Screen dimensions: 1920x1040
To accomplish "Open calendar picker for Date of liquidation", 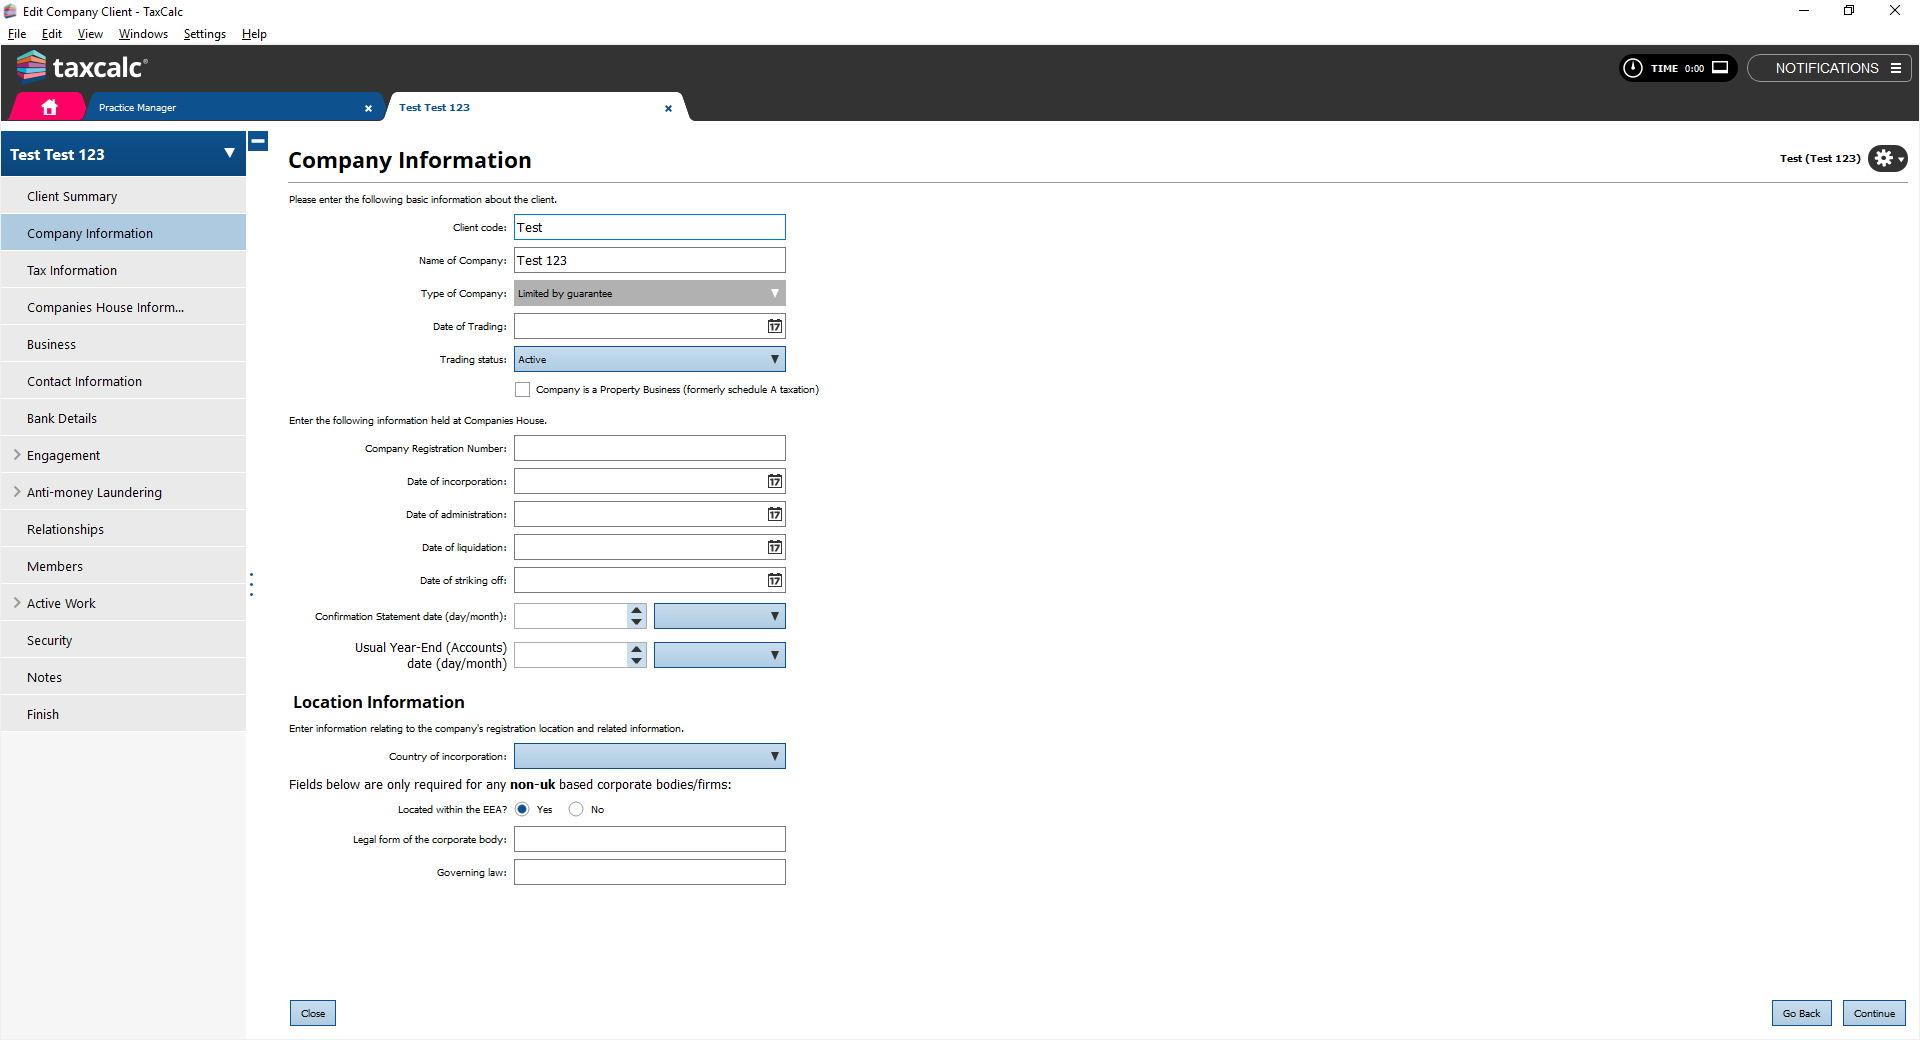I will pyautogui.click(x=774, y=548).
